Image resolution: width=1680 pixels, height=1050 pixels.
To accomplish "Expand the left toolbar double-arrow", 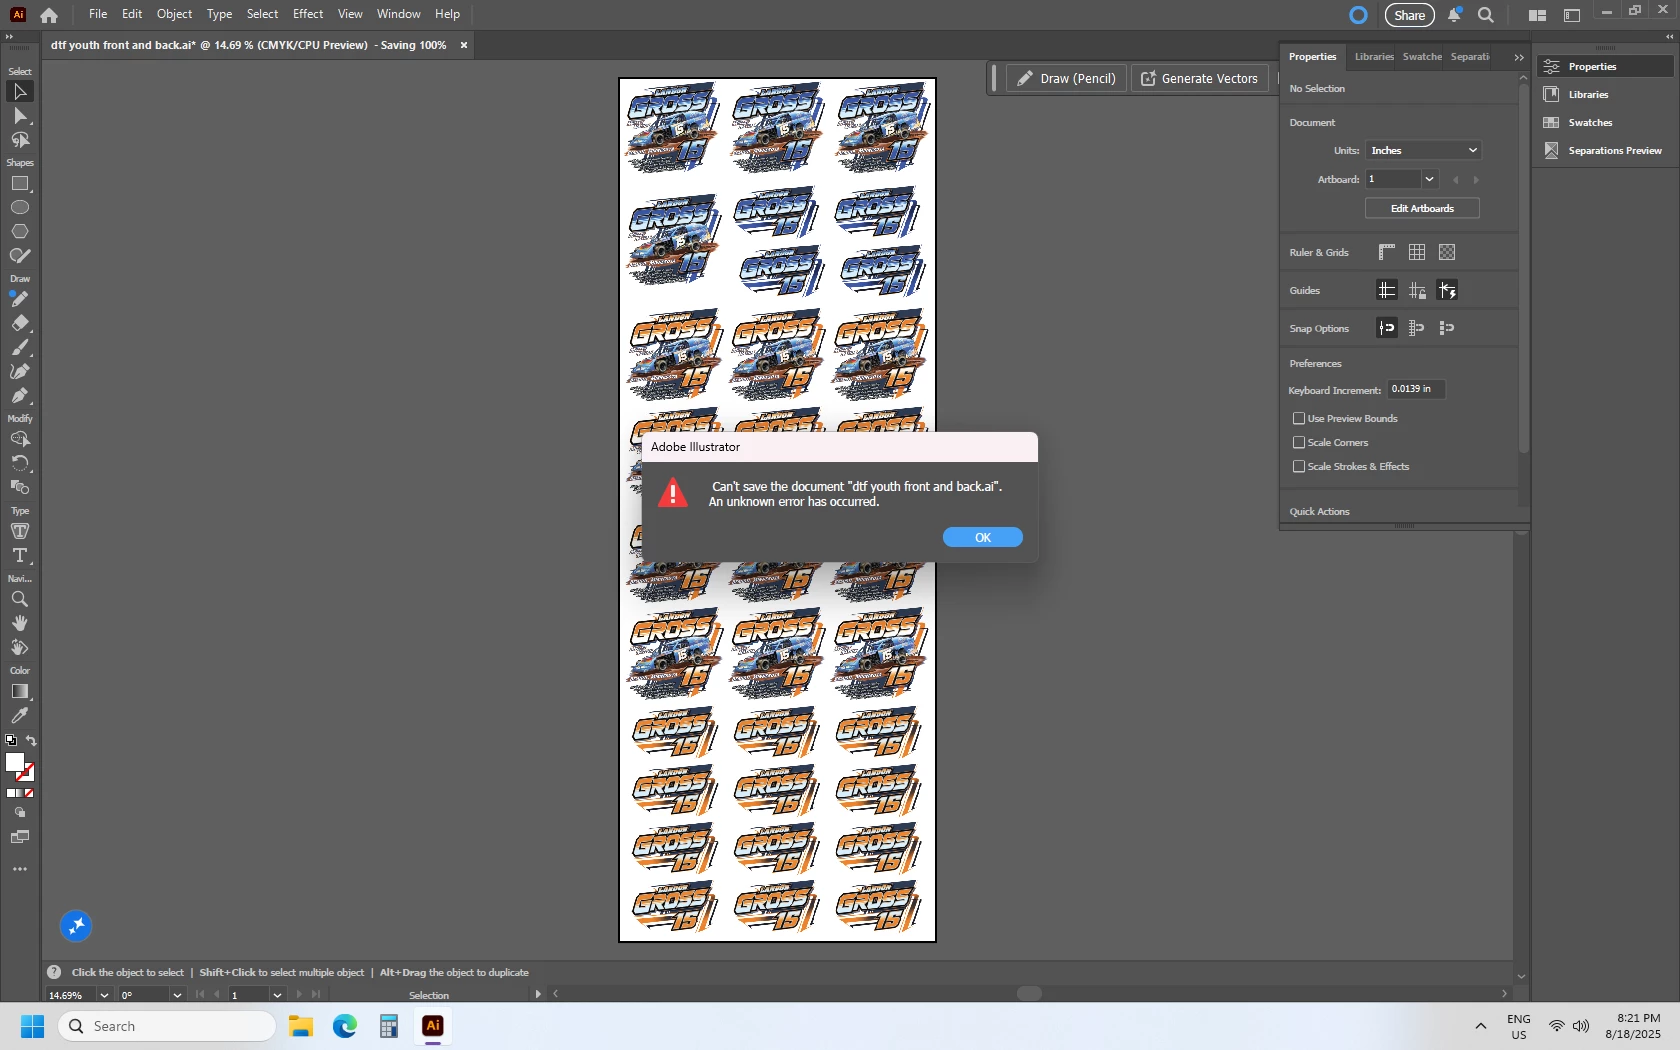I will coord(9,36).
